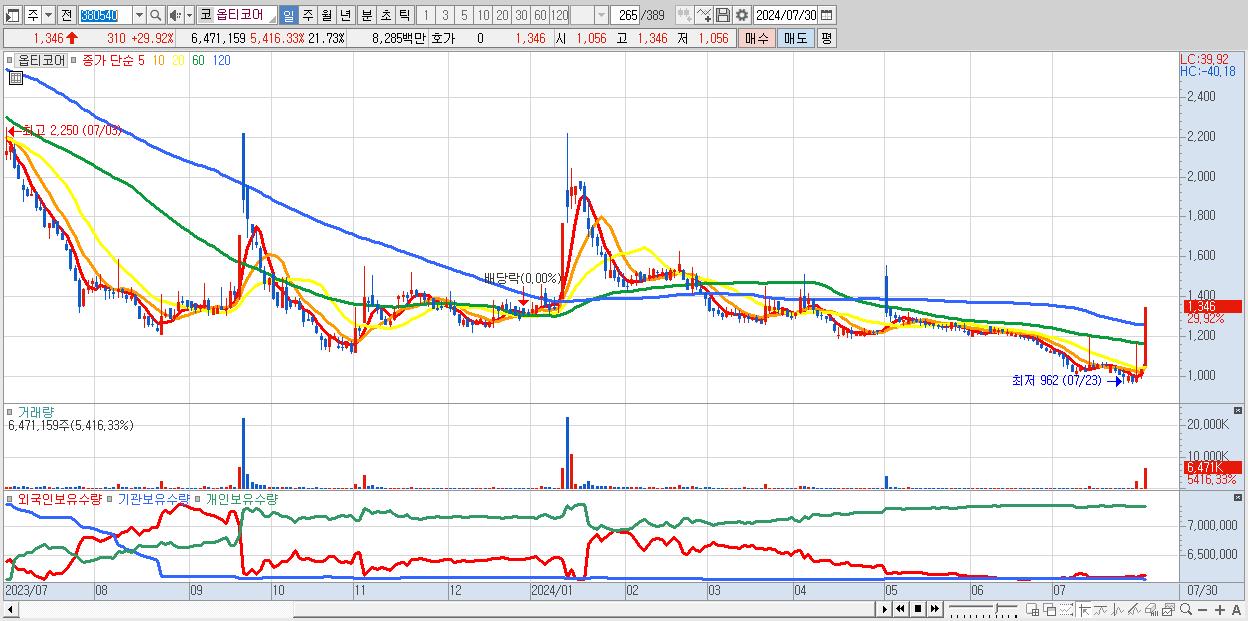The width and height of the screenshot is (1248, 621).
Task: Click the small box beside 옵티코어 legend
Action: pos(11,60)
